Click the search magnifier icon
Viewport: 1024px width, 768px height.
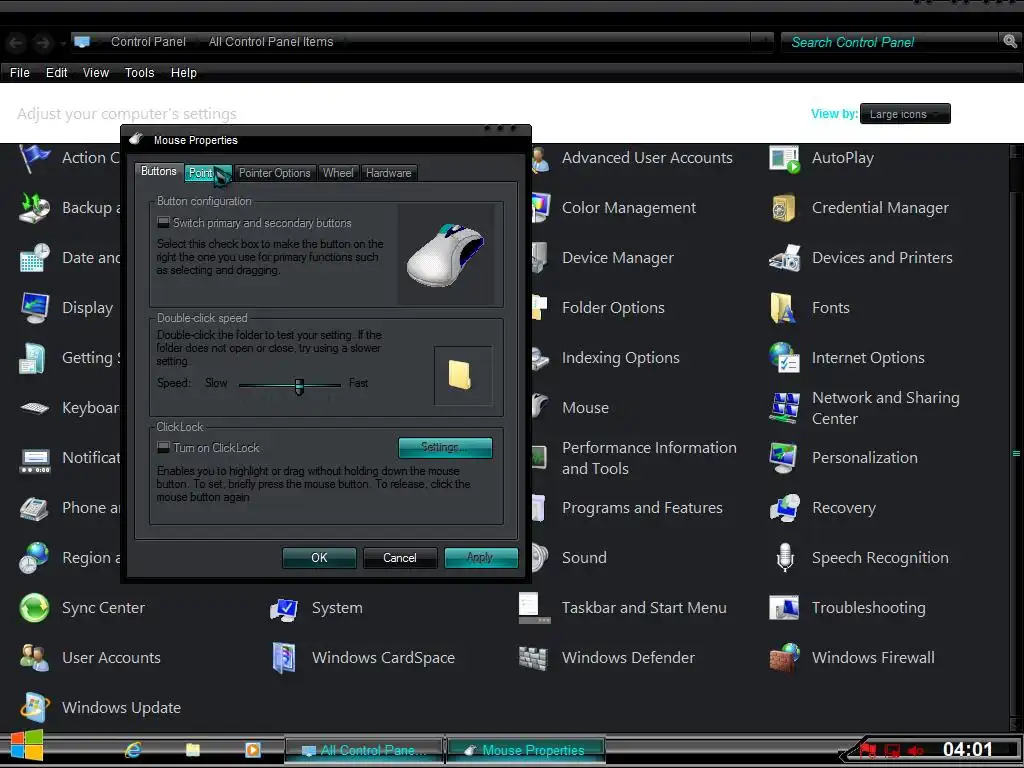tap(1010, 42)
